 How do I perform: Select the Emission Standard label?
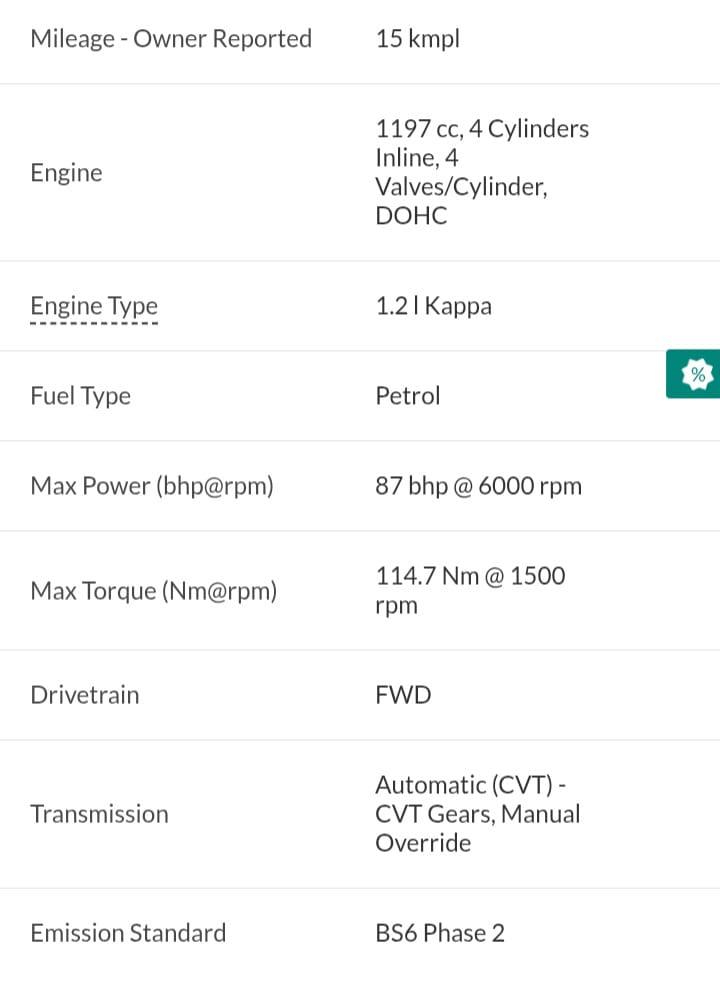point(128,933)
